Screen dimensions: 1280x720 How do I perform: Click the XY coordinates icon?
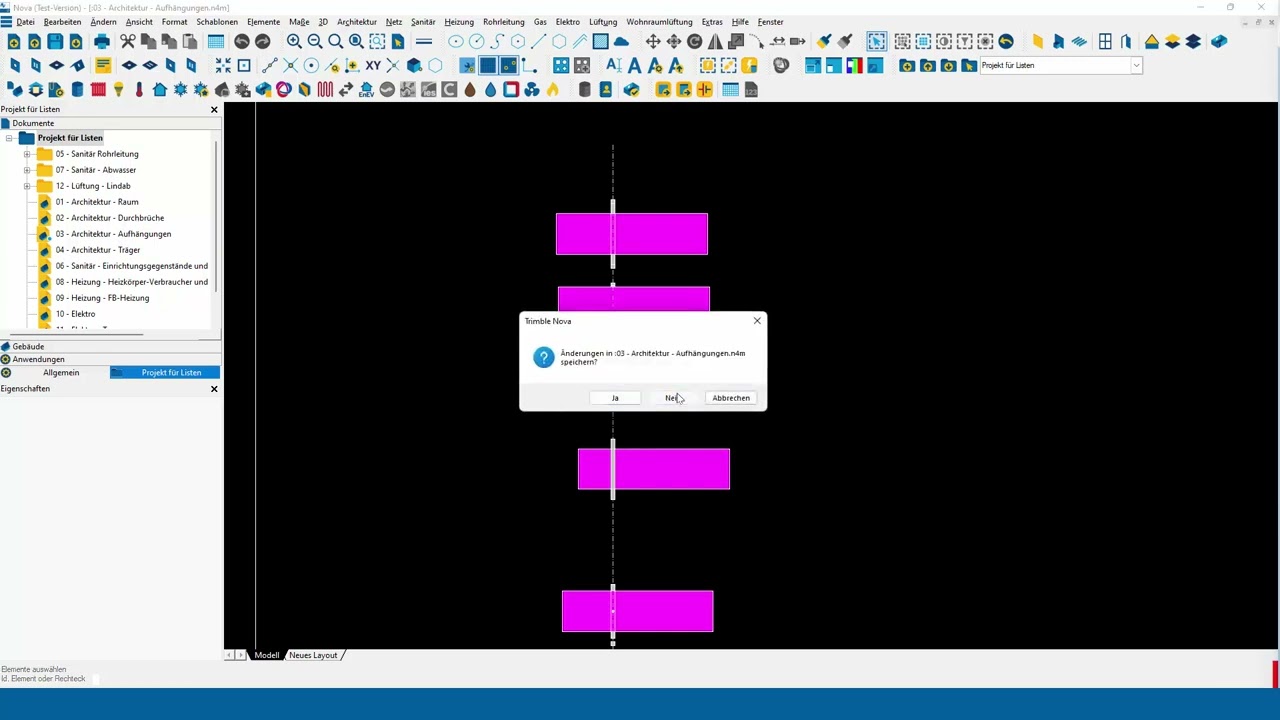point(373,66)
